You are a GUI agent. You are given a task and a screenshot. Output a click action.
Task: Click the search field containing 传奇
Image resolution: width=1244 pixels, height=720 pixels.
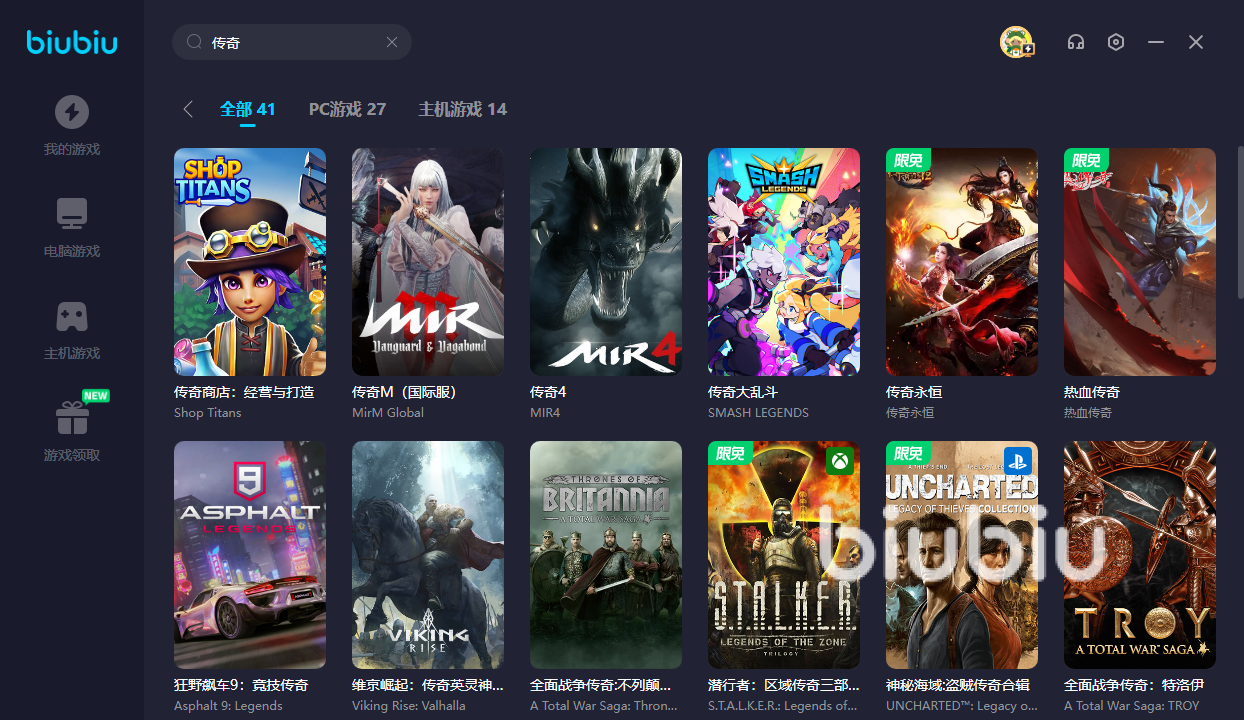point(292,42)
